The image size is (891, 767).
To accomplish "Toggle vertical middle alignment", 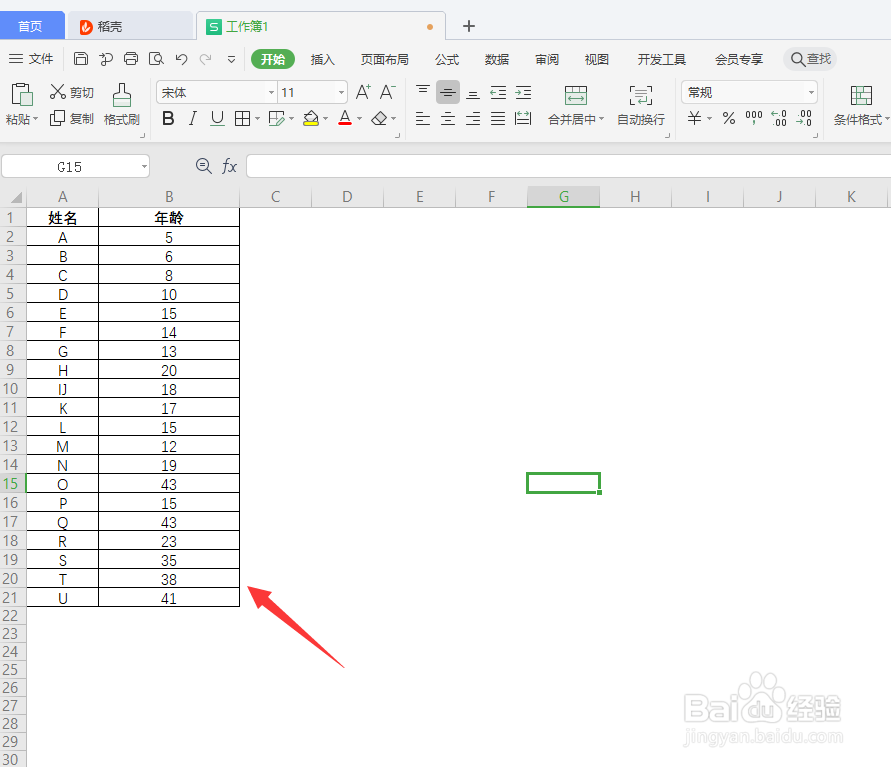I will pyautogui.click(x=448, y=92).
